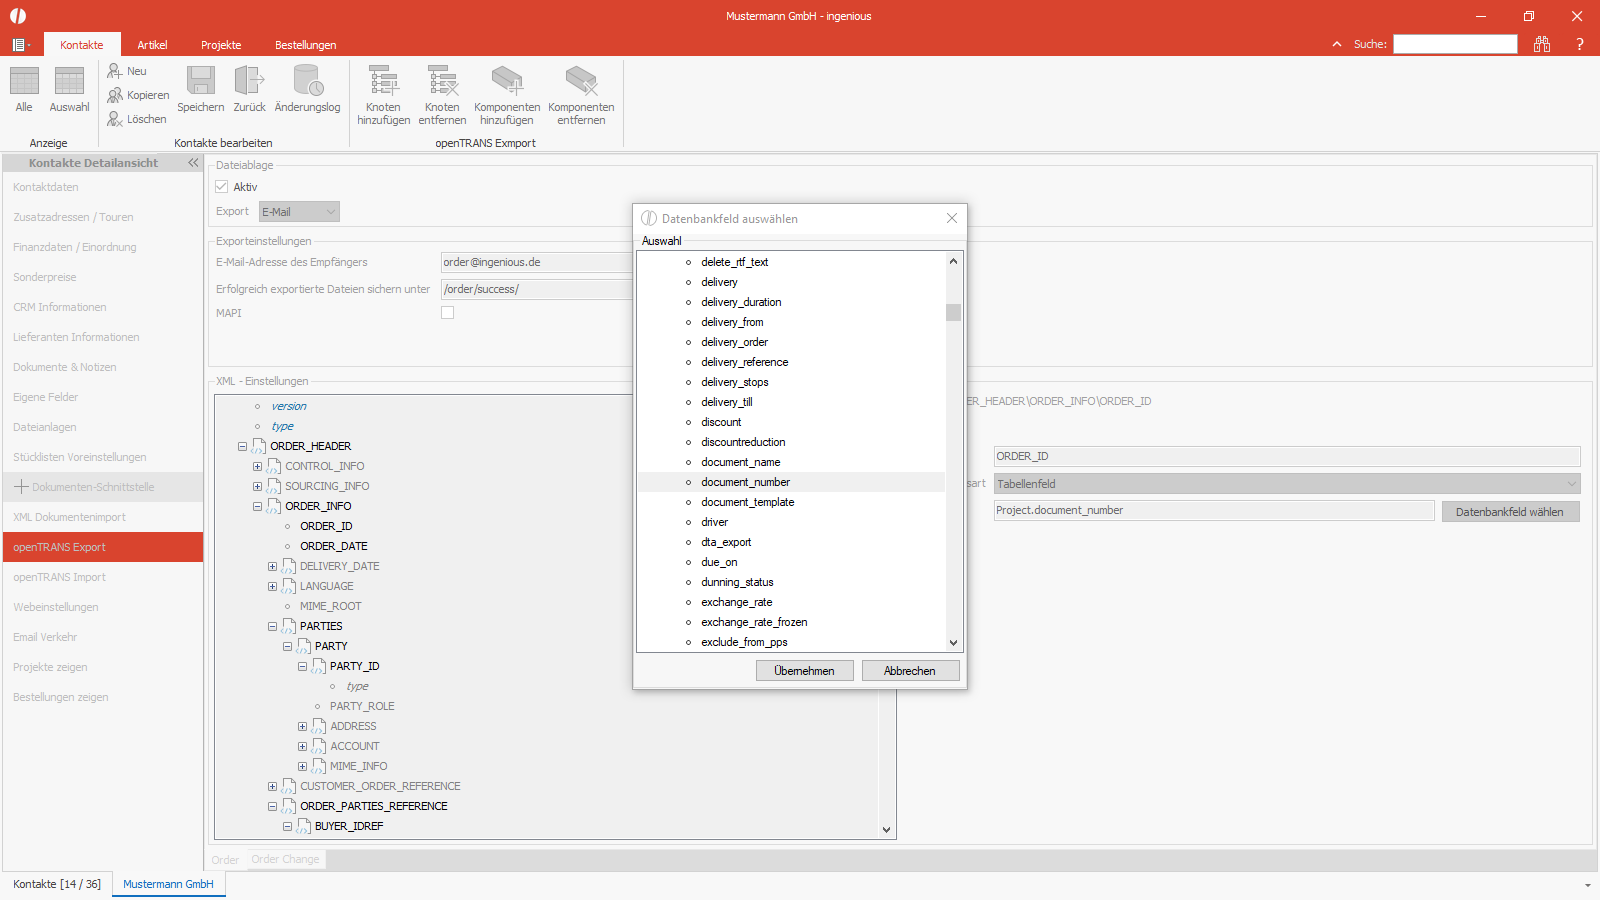Select document_template in the field list
The image size is (1600, 900).
click(x=748, y=502)
